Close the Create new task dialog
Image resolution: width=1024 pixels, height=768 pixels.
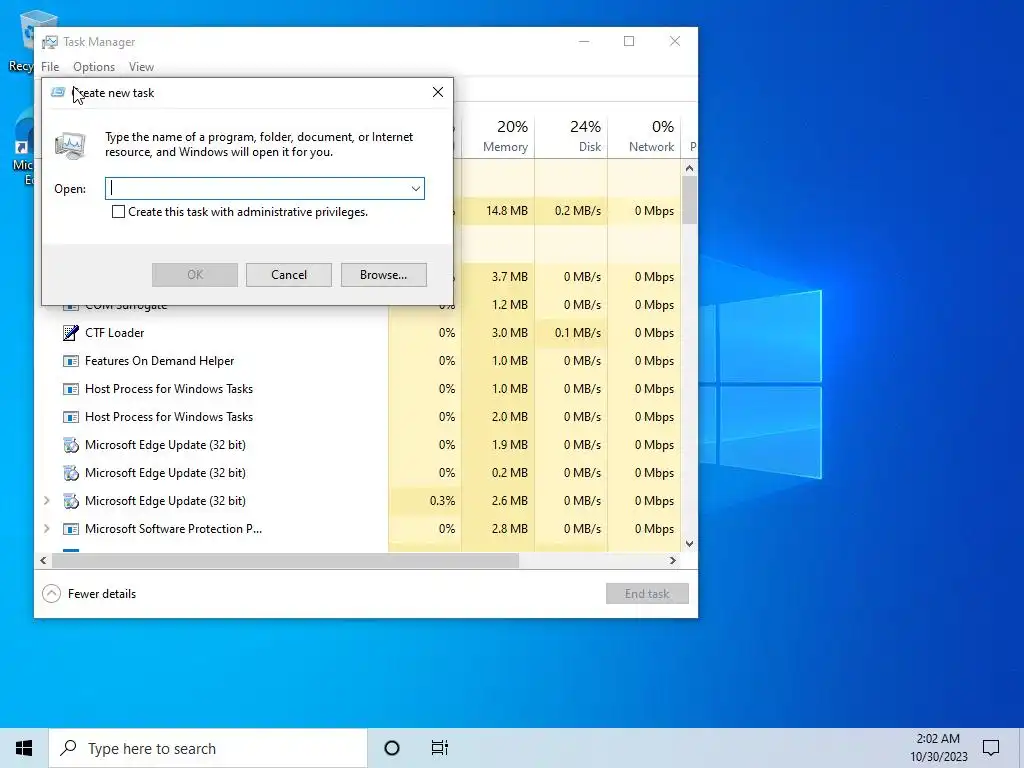[x=438, y=92]
